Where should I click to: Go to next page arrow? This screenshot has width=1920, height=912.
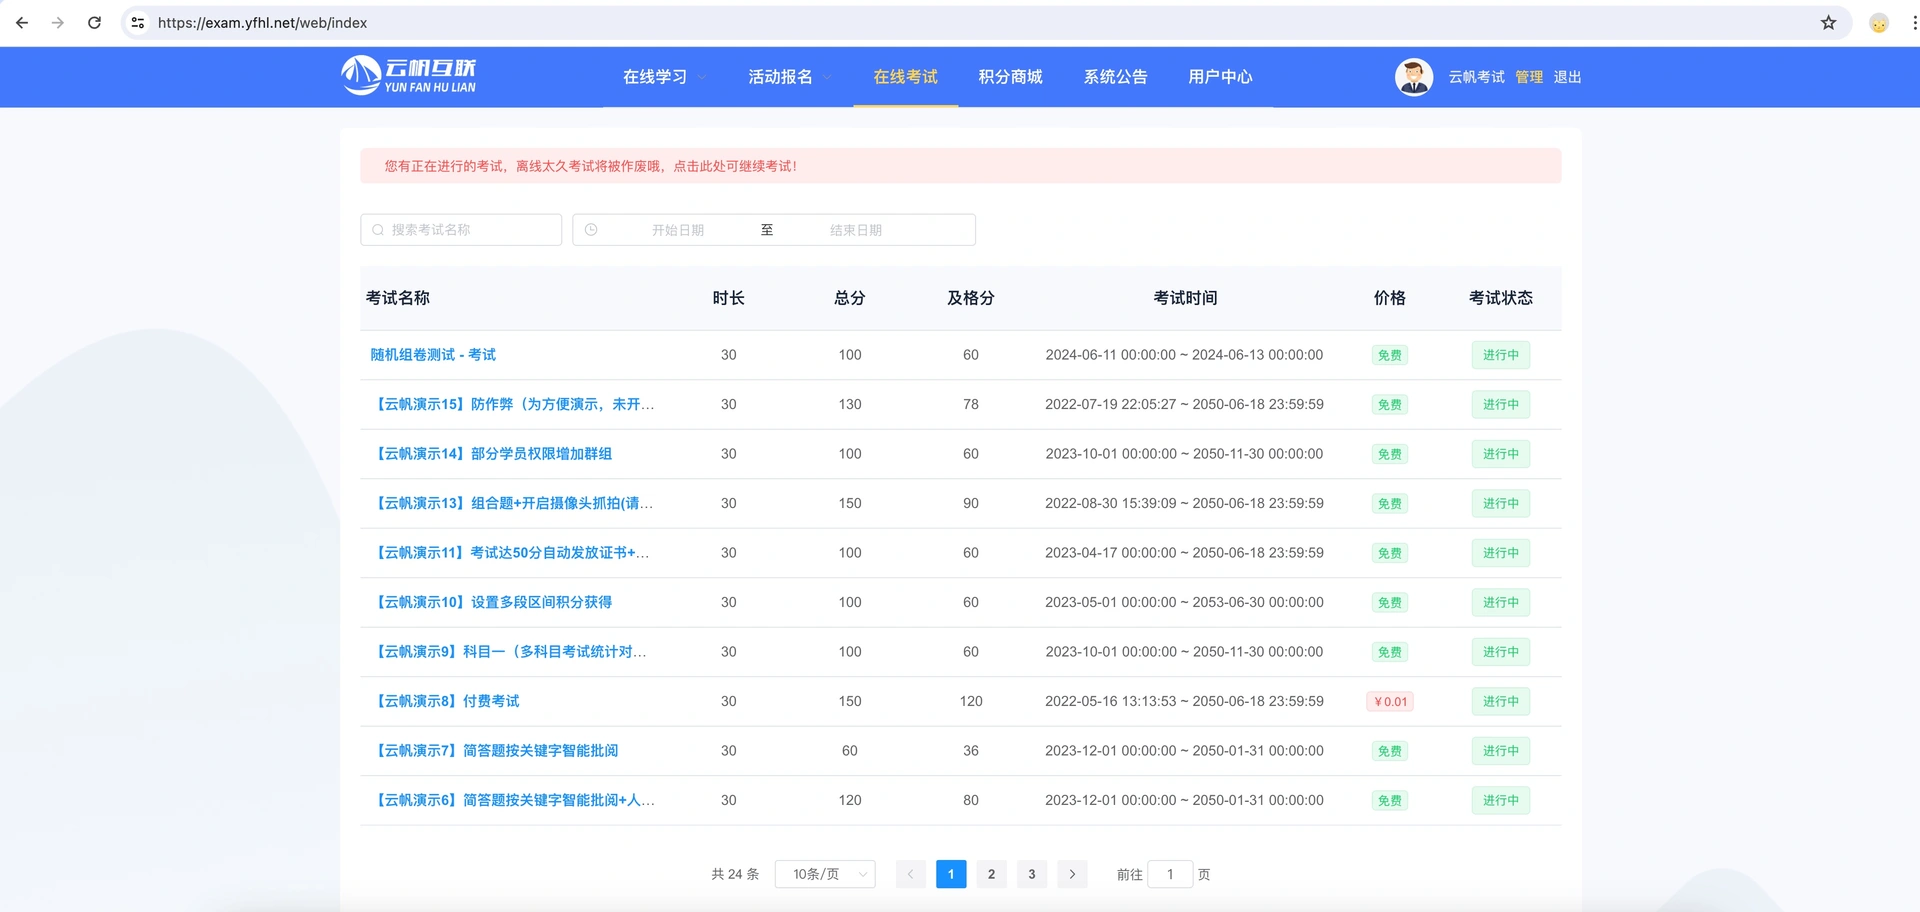click(1072, 874)
